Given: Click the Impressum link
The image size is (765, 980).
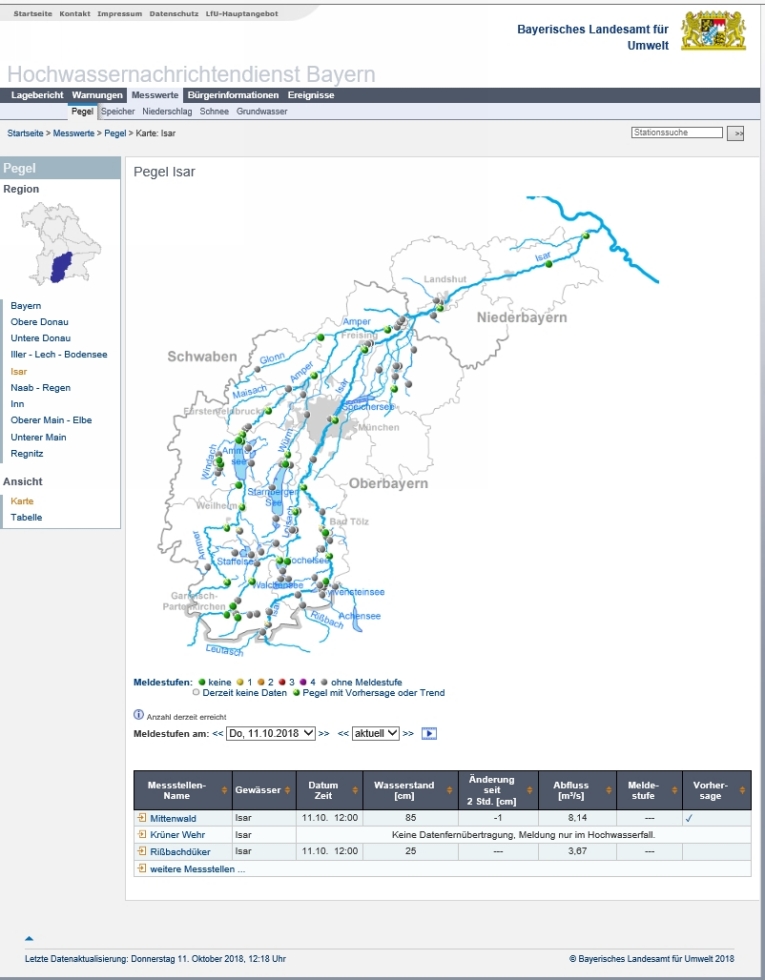Looking at the screenshot, I should tap(119, 14).
